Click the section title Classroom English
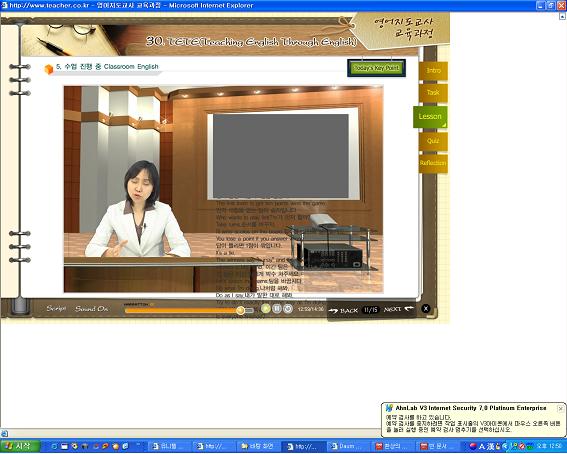 [x=107, y=67]
